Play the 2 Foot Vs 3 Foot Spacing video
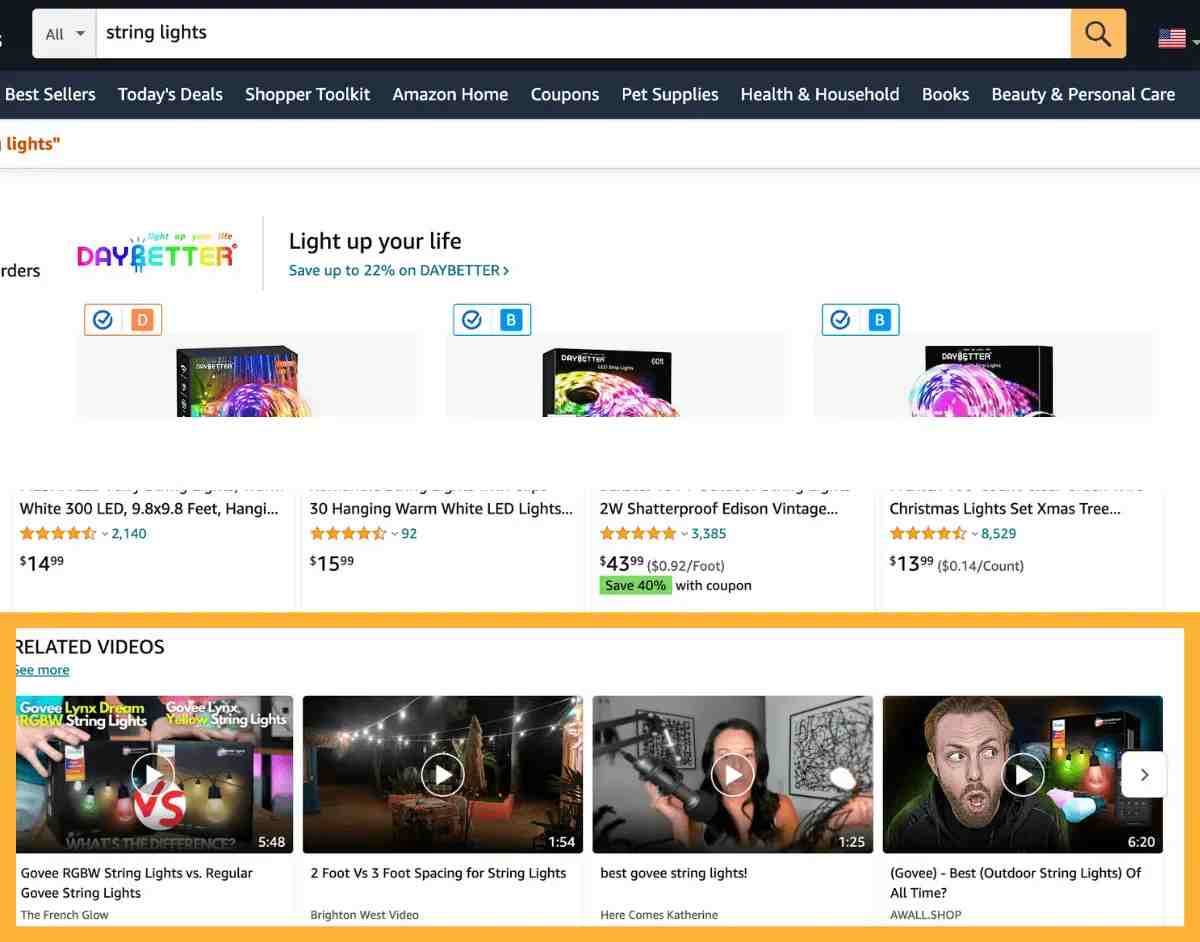This screenshot has height=942, width=1200. [x=442, y=774]
